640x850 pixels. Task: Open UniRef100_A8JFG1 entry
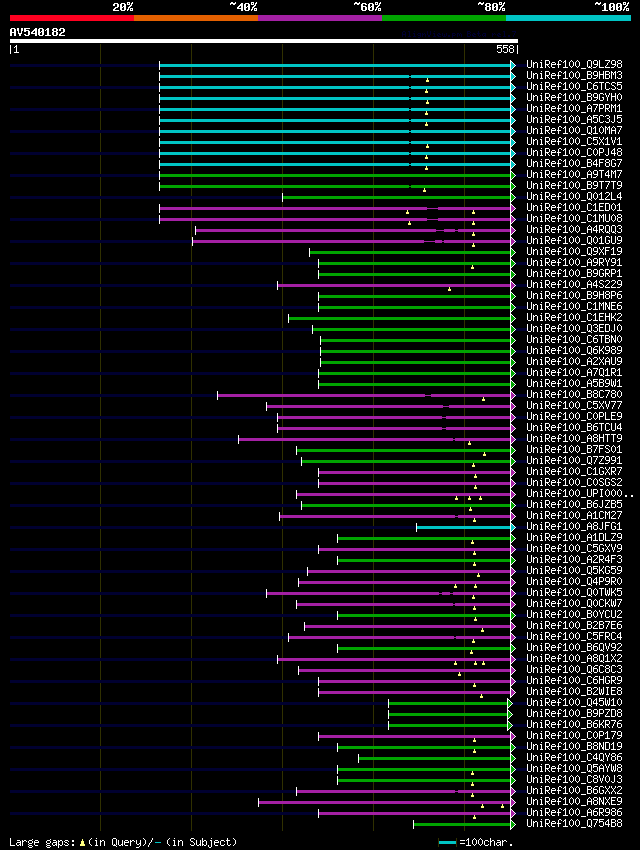point(574,526)
